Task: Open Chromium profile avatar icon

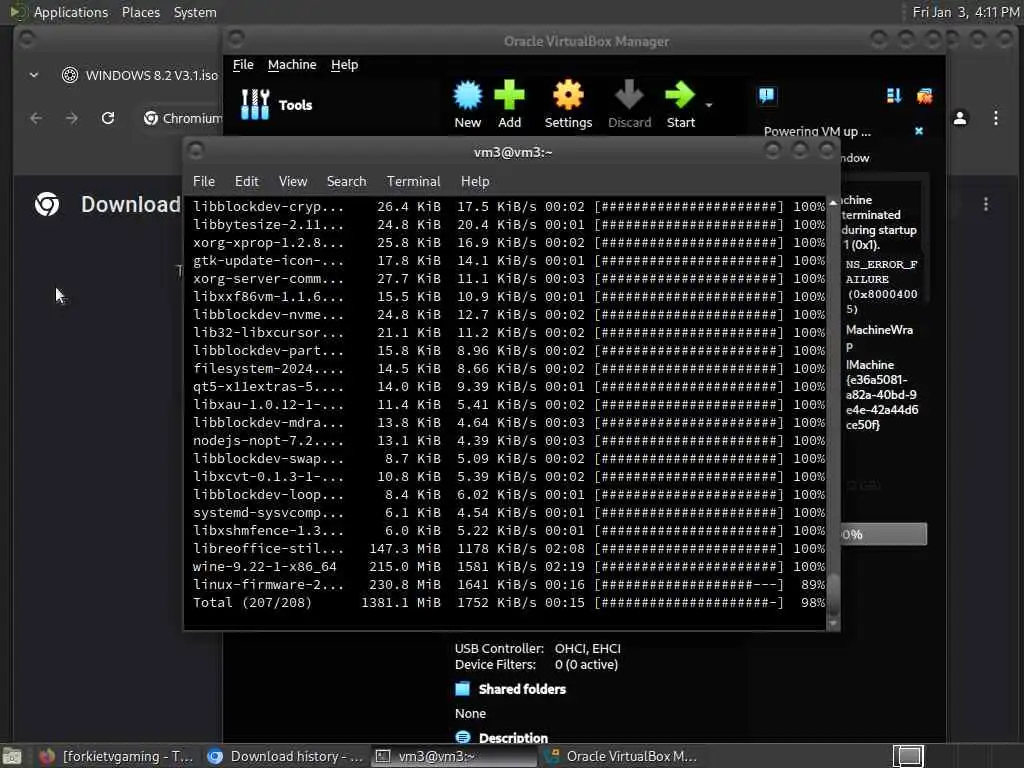Action: (x=960, y=118)
